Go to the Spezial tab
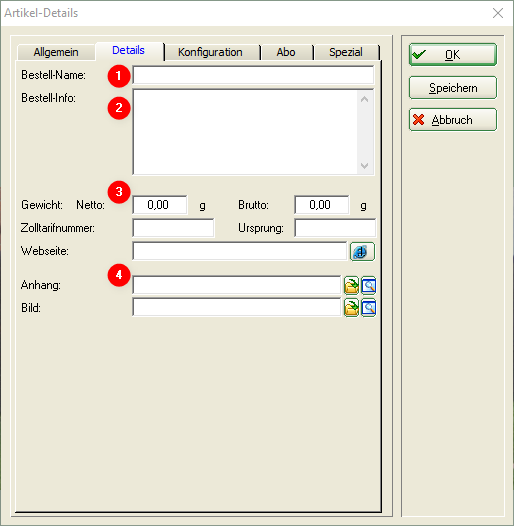 346,52
